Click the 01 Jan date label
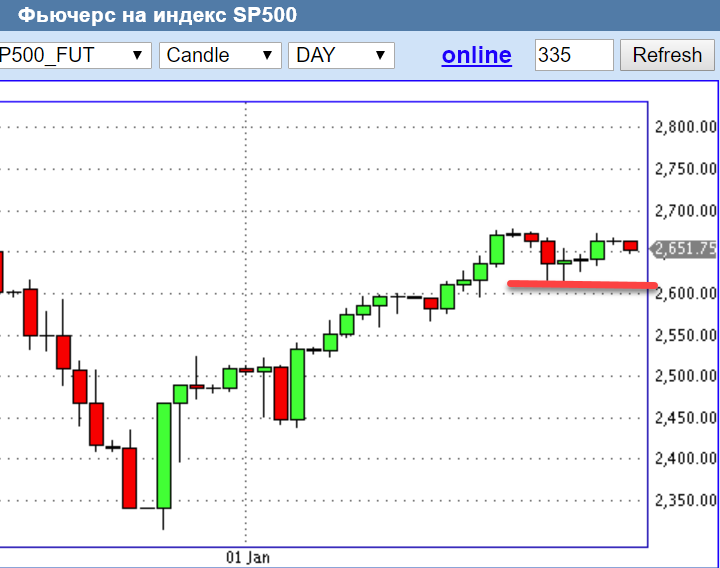The height and width of the screenshot is (568, 720). click(248, 557)
